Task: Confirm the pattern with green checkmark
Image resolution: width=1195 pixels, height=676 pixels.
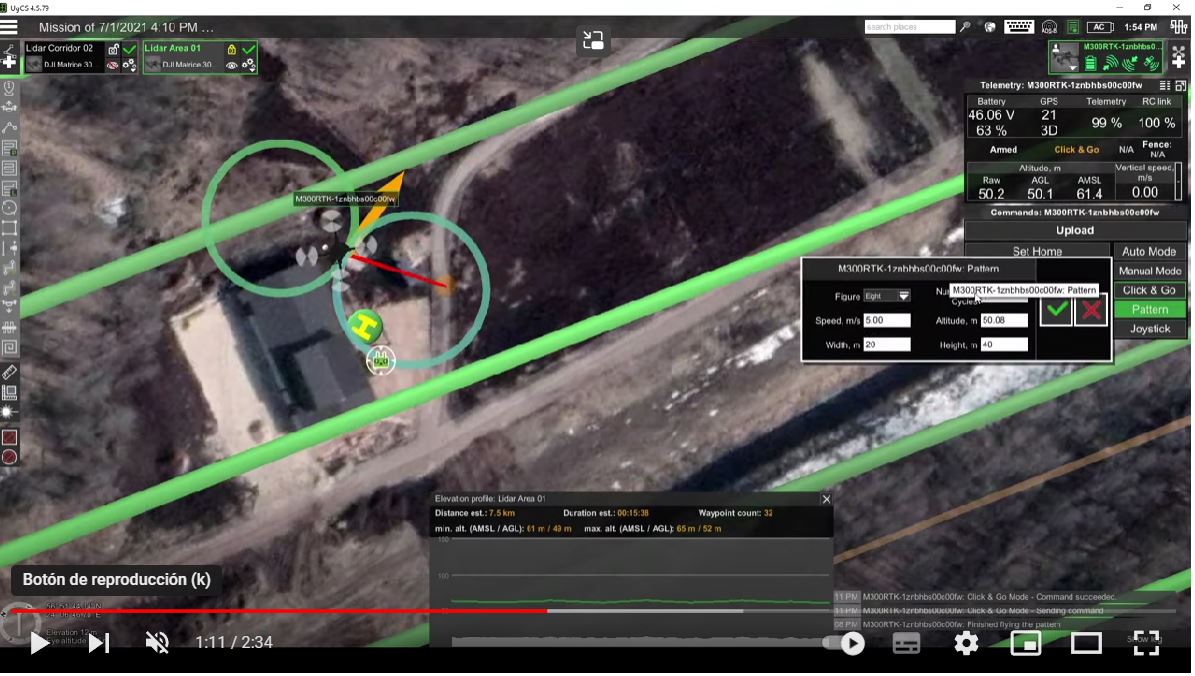Action: click(x=1056, y=309)
